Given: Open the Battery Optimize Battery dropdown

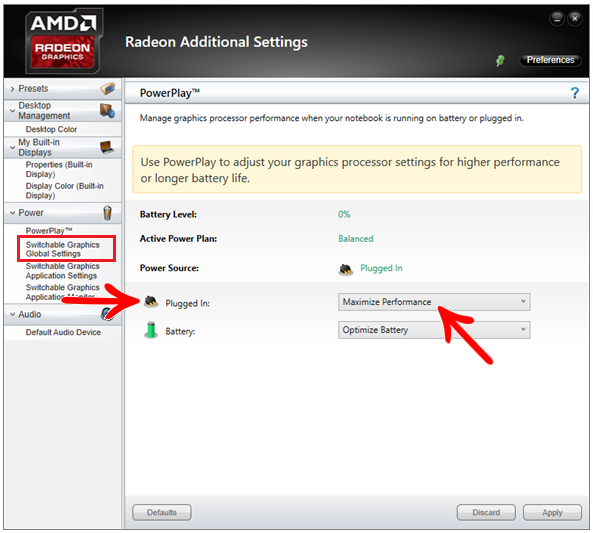Looking at the screenshot, I should click(x=434, y=330).
